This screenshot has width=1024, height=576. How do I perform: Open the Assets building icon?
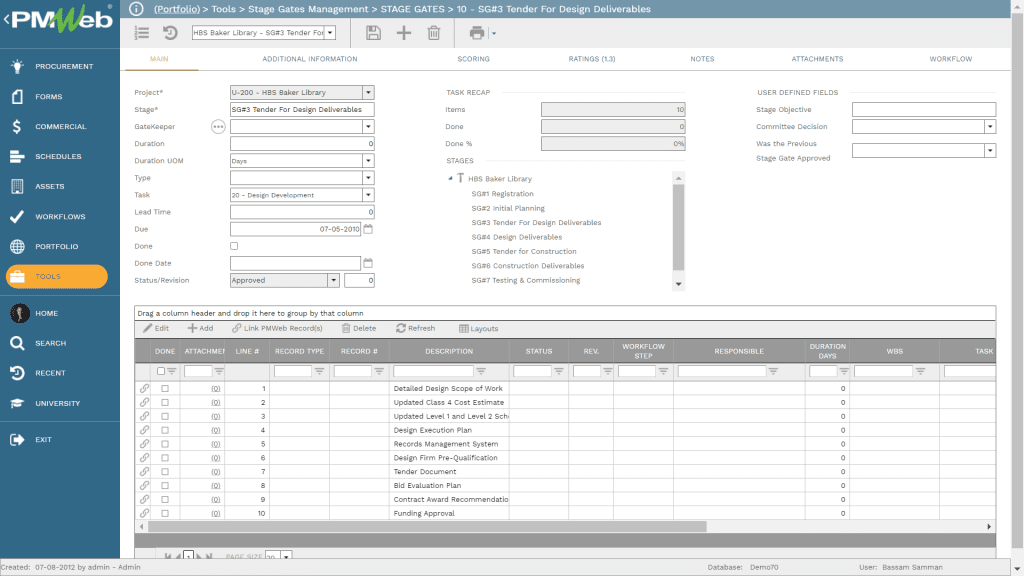pyautogui.click(x=17, y=187)
